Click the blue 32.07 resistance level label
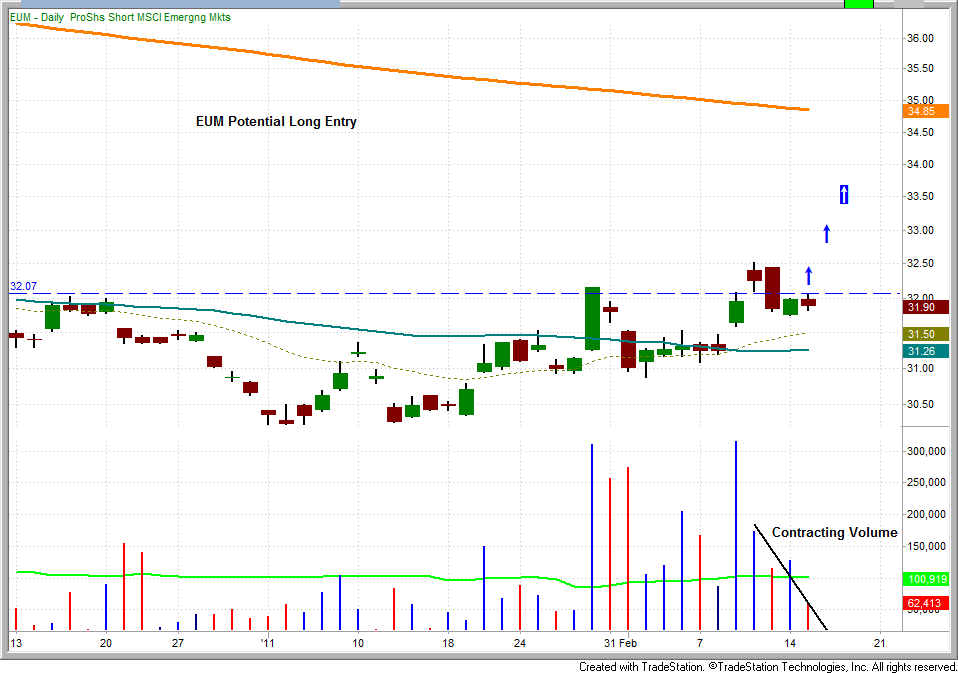This screenshot has width=958, height=673. click(23, 286)
